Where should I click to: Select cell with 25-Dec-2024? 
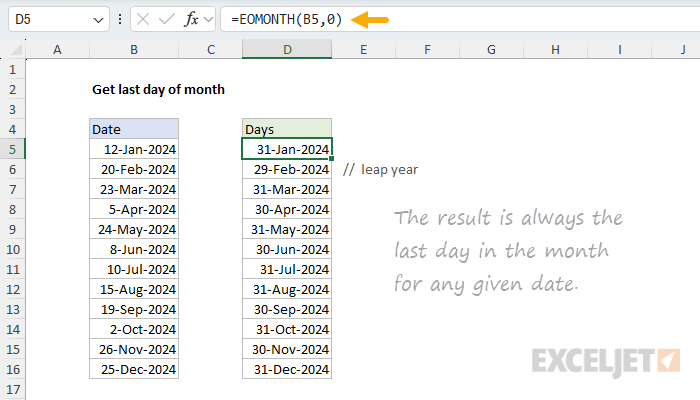click(x=134, y=369)
